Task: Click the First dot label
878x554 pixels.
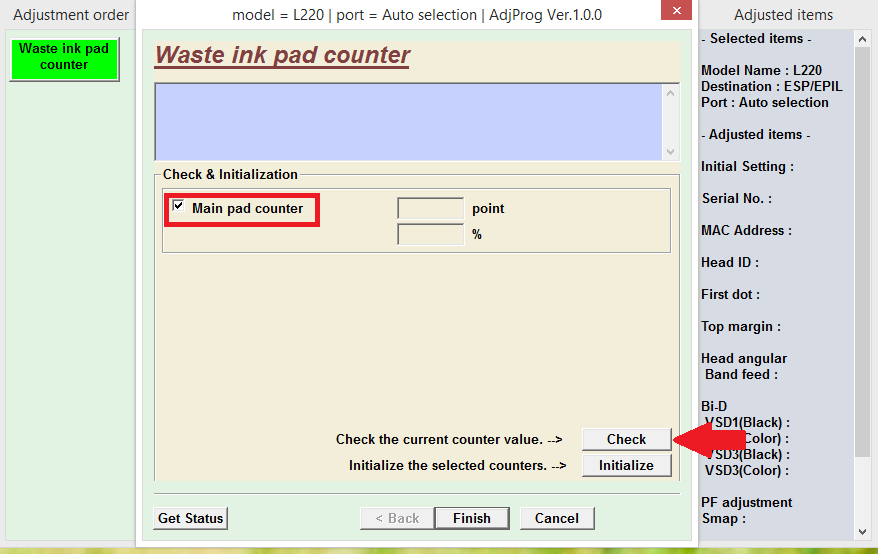Action: pyautogui.click(x=730, y=294)
